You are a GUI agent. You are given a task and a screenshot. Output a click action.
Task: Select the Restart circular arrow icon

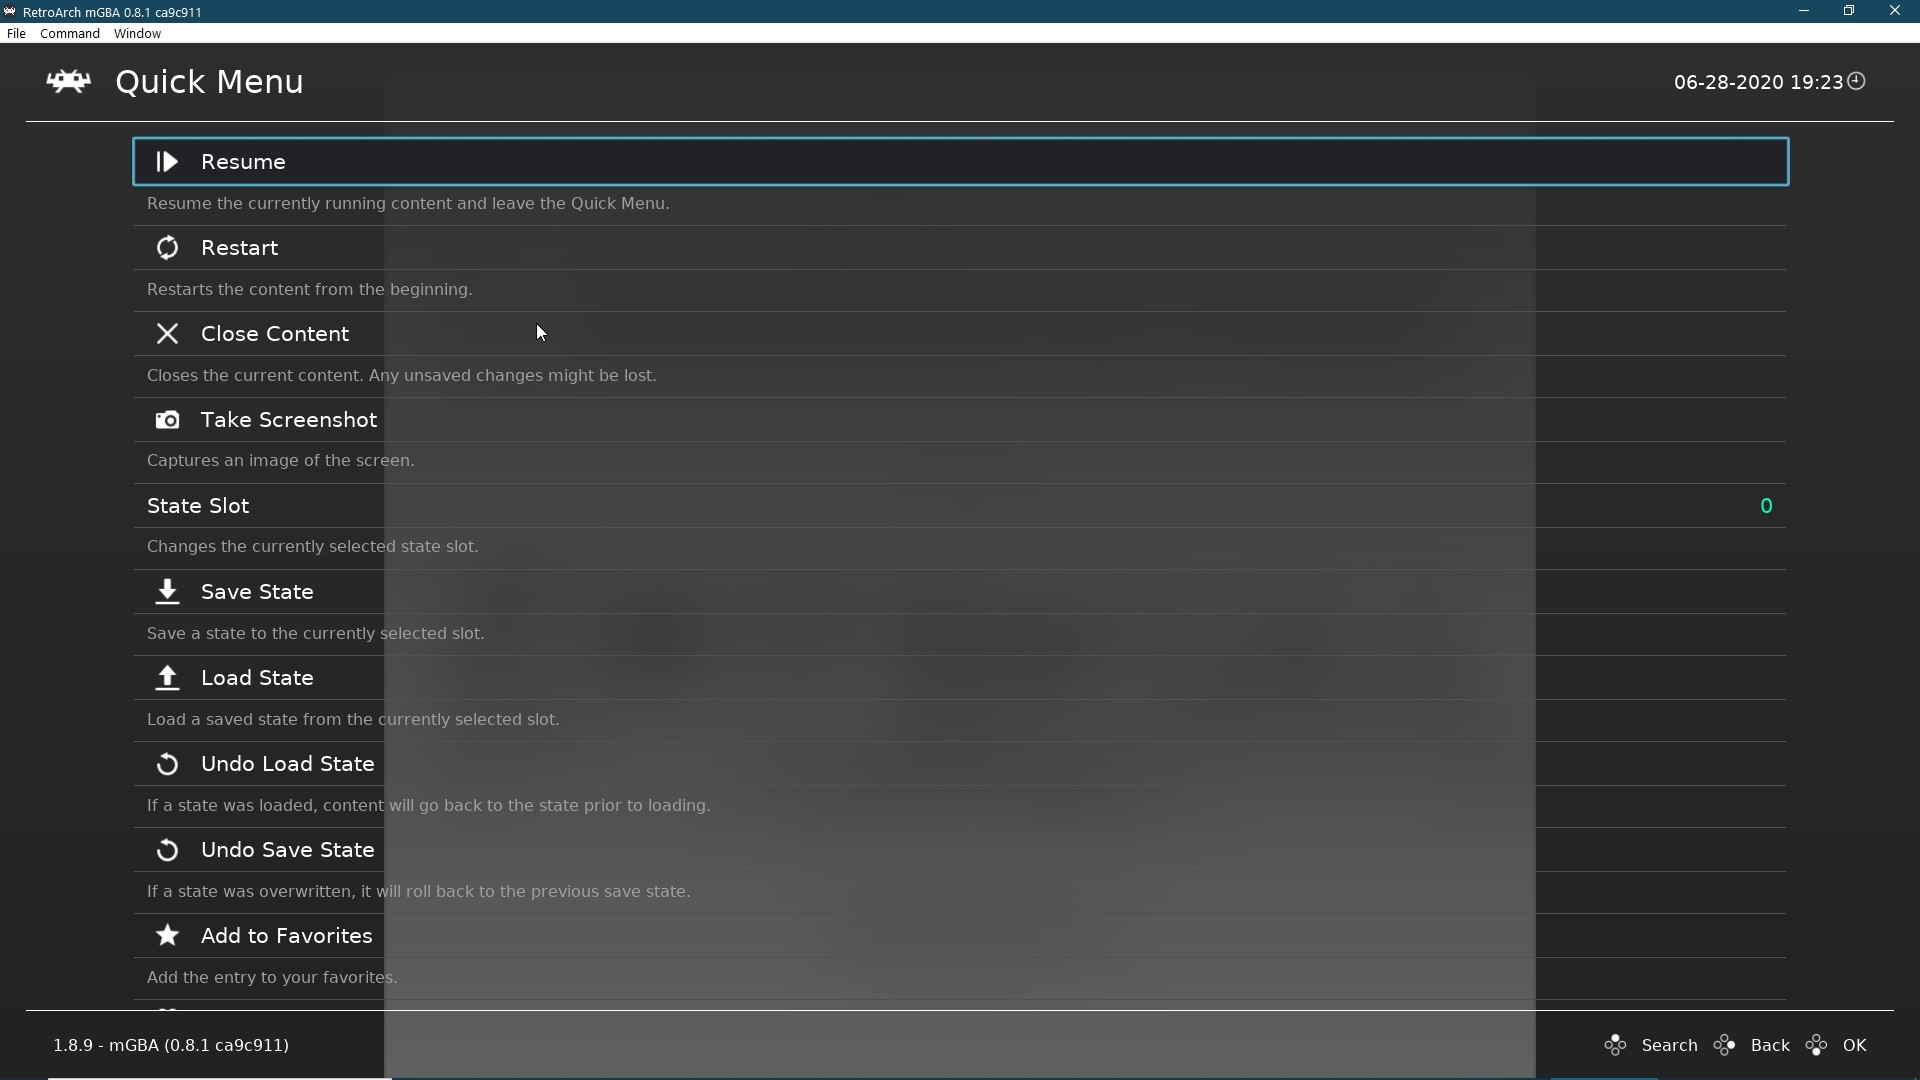click(167, 247)
